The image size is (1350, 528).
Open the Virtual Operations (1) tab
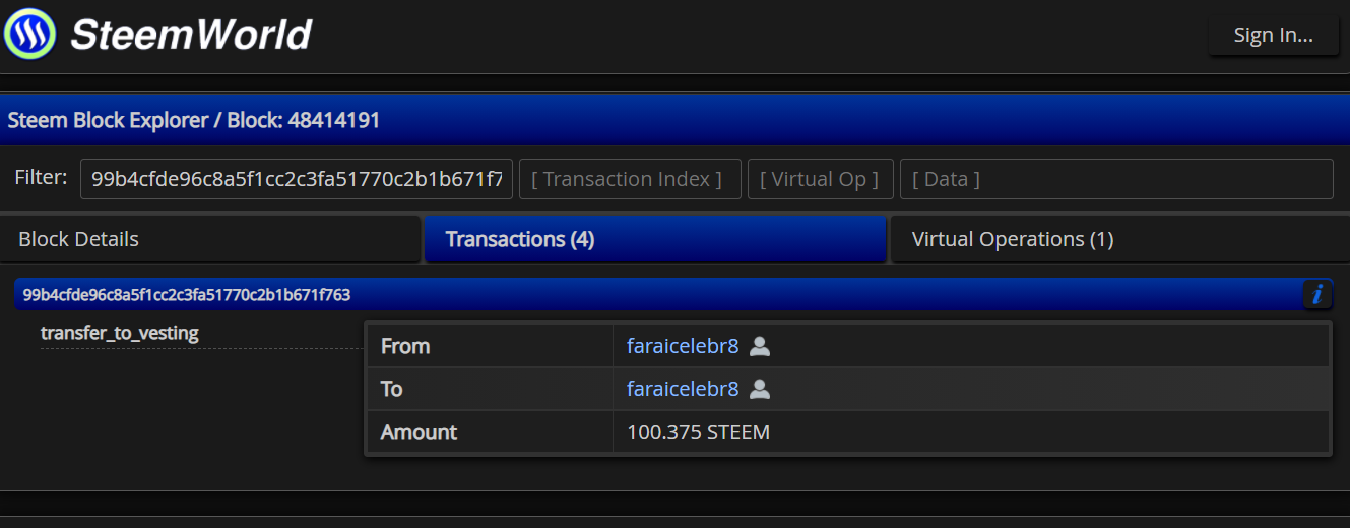click(1120, 239)
